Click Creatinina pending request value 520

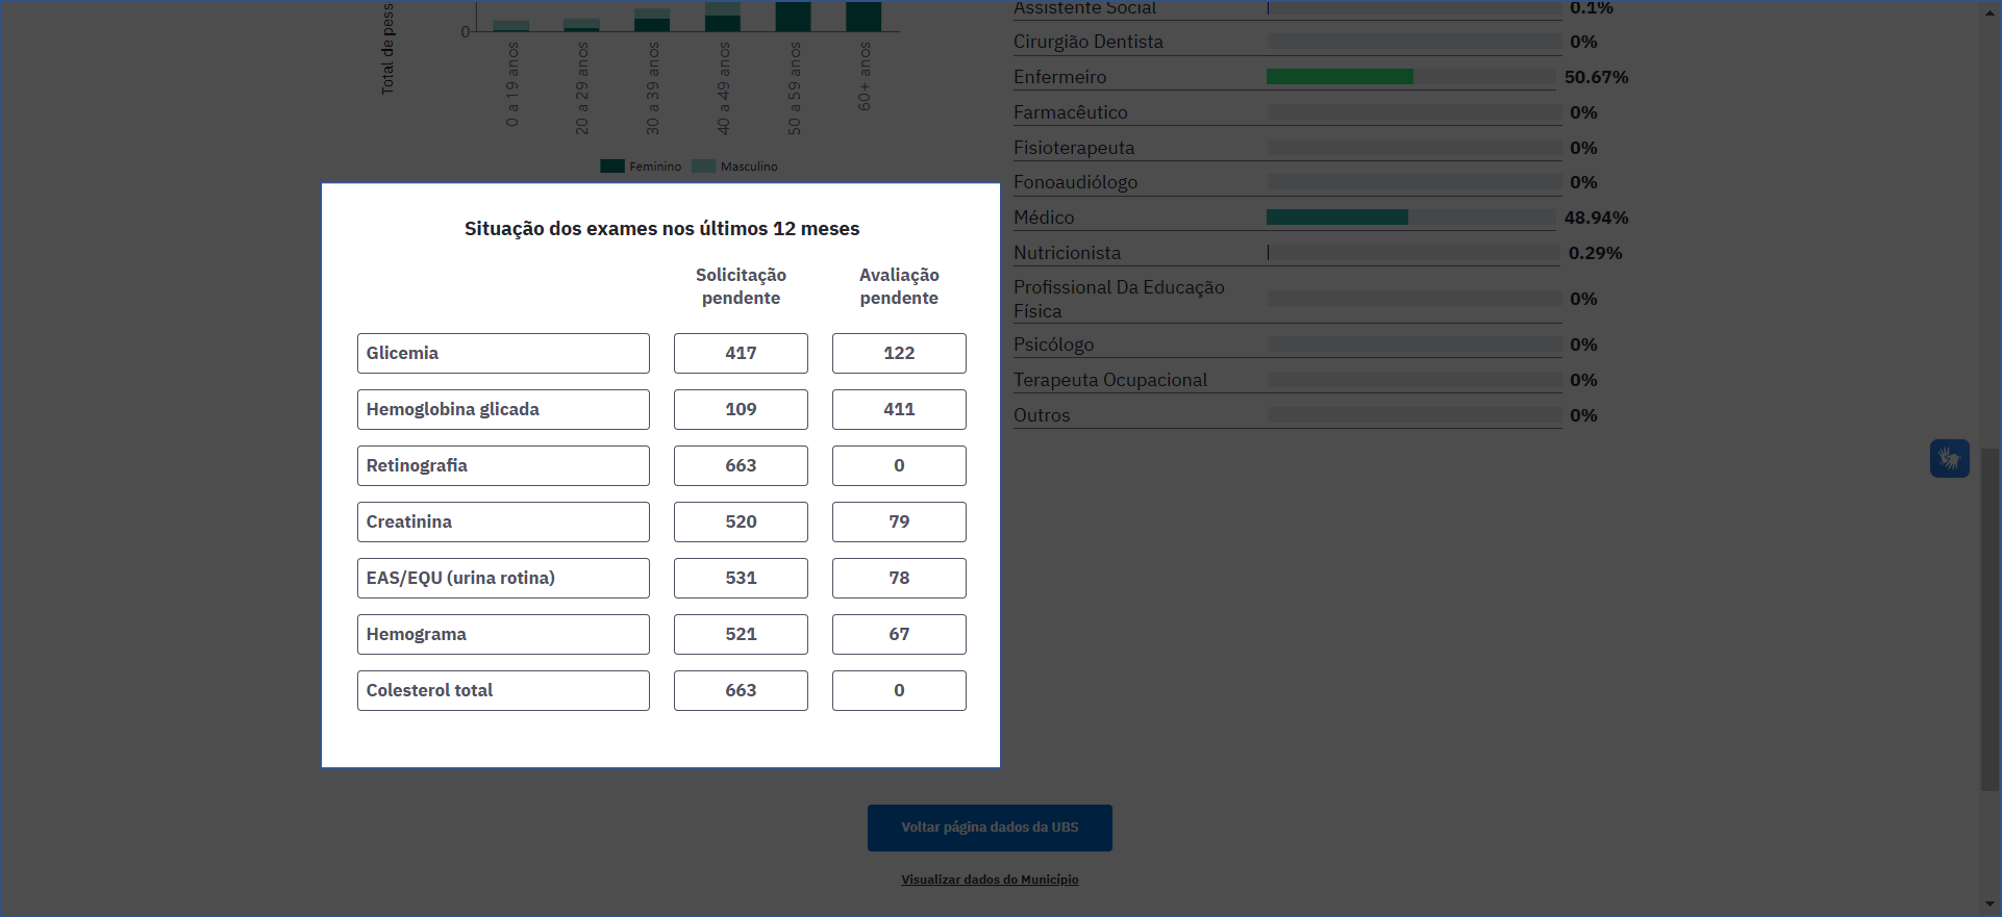[x=741, y=521]
